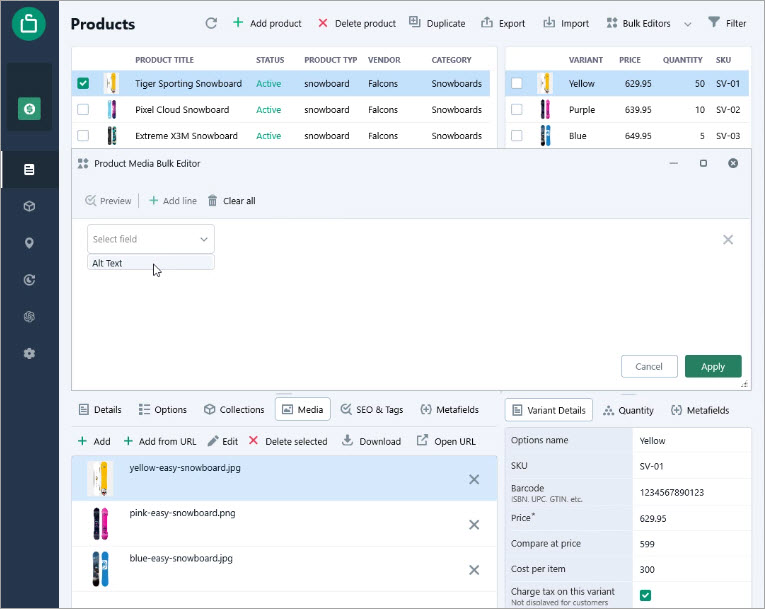Click Add from URL button

pyautogui.click(x=160, y=441)
